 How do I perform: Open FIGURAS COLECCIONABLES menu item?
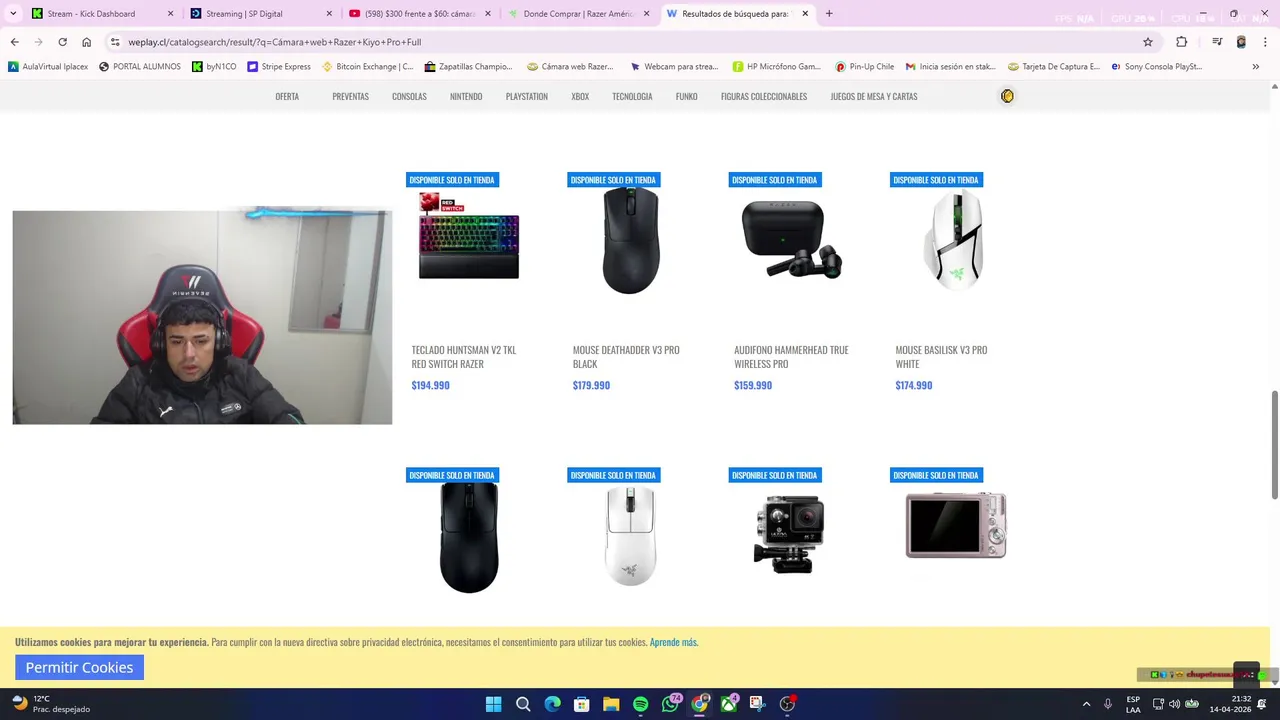point(764,97)
